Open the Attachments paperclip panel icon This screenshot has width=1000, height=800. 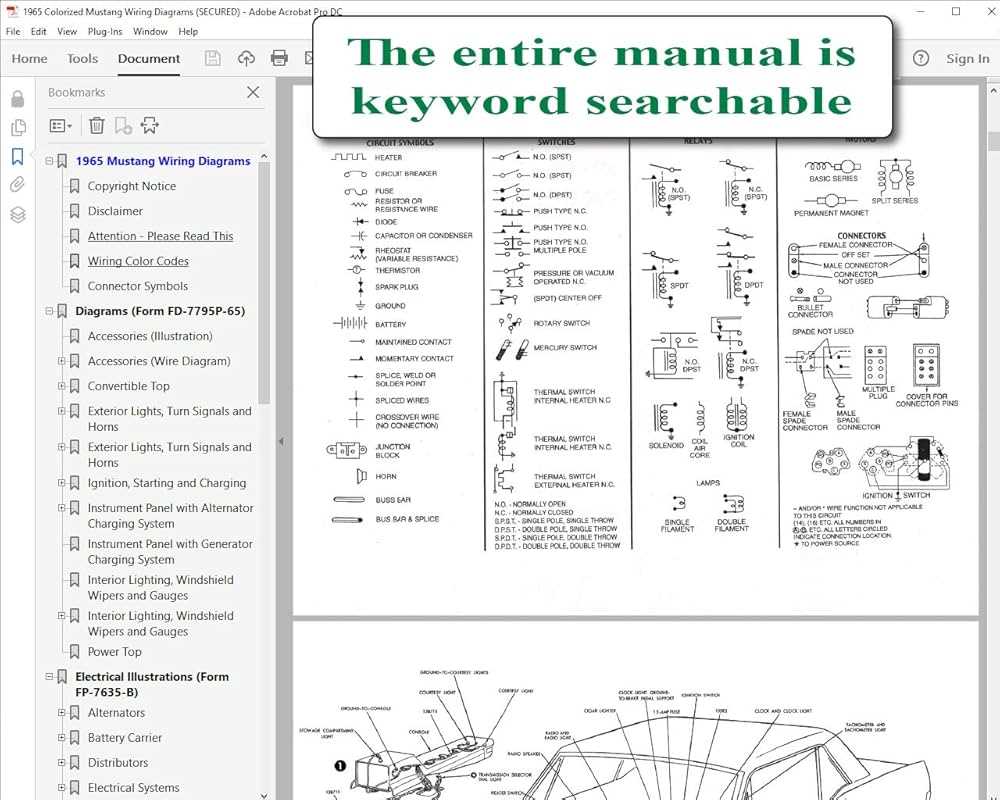click(x=18, y=185)
